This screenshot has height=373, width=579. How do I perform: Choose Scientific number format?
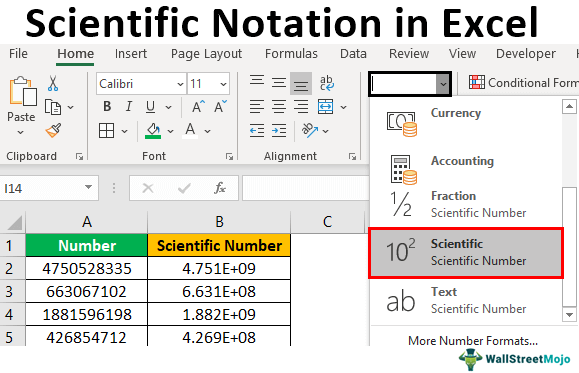(x=466, y=253)
